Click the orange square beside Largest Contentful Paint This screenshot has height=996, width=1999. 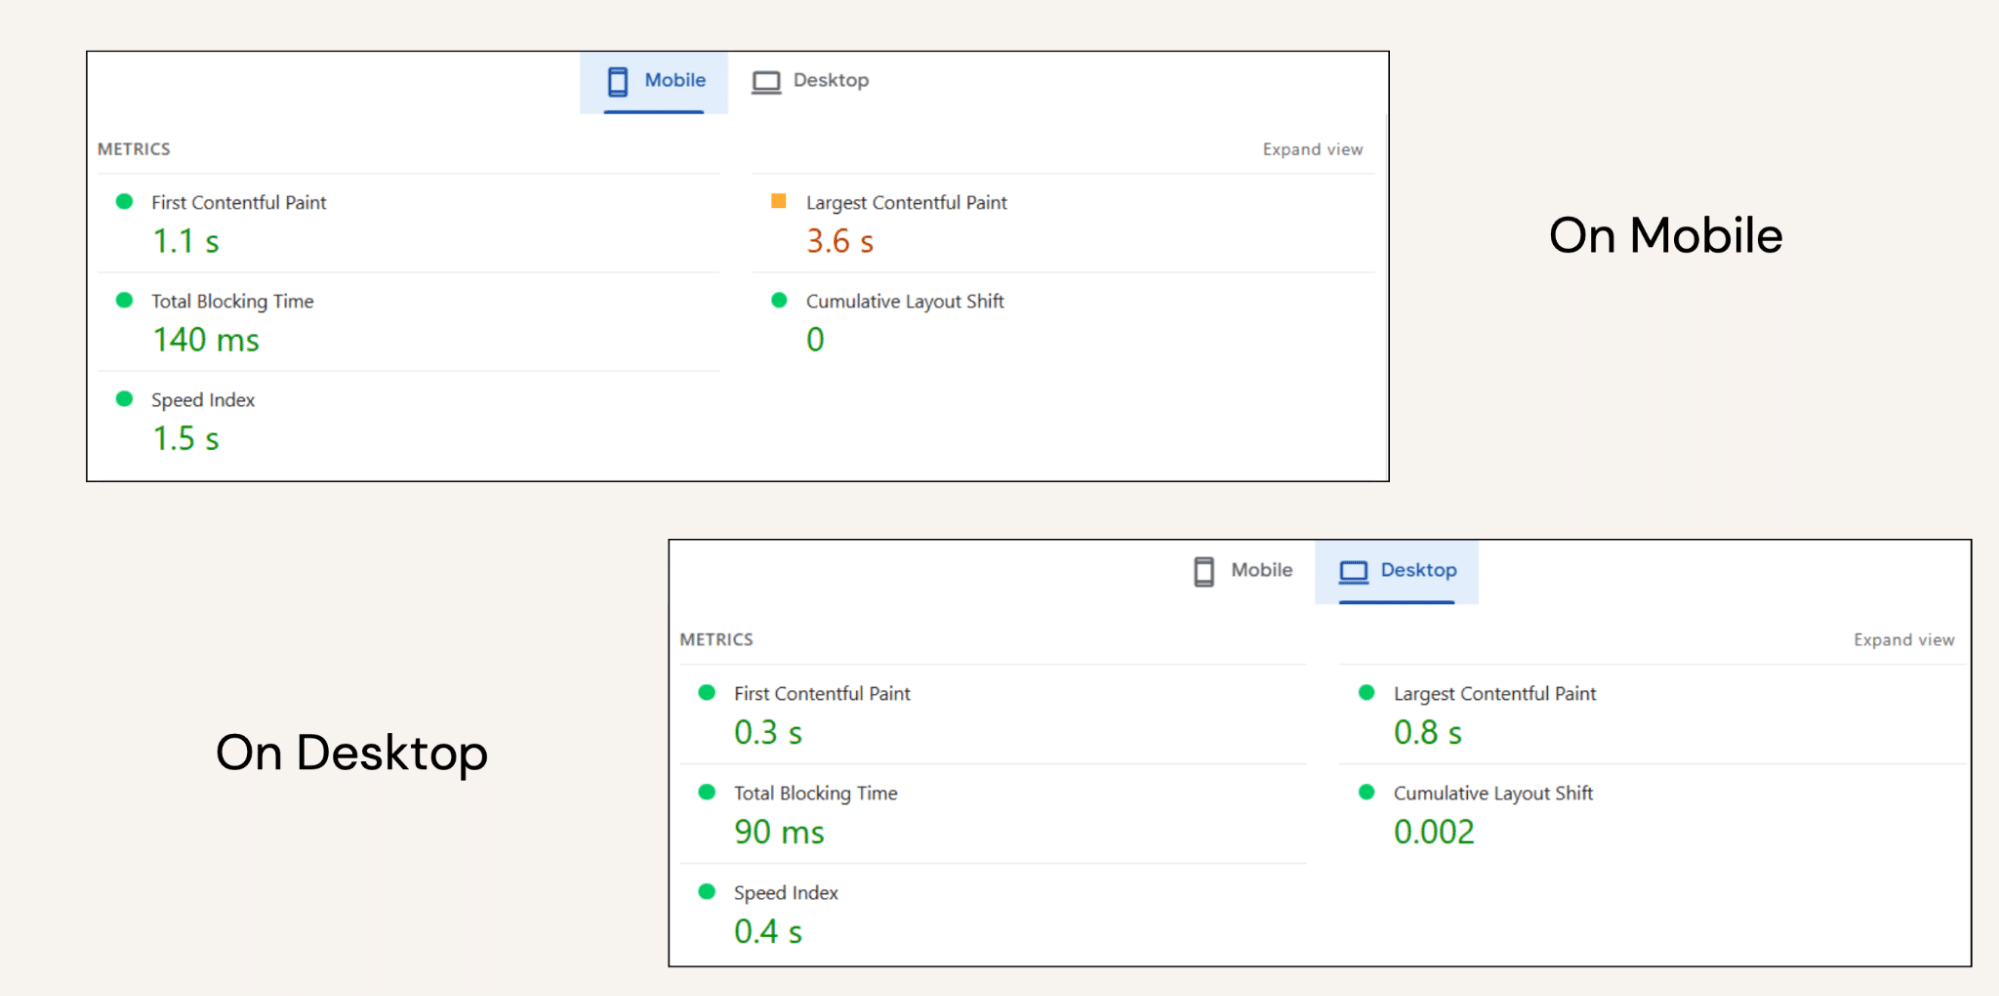click(778, 201)
